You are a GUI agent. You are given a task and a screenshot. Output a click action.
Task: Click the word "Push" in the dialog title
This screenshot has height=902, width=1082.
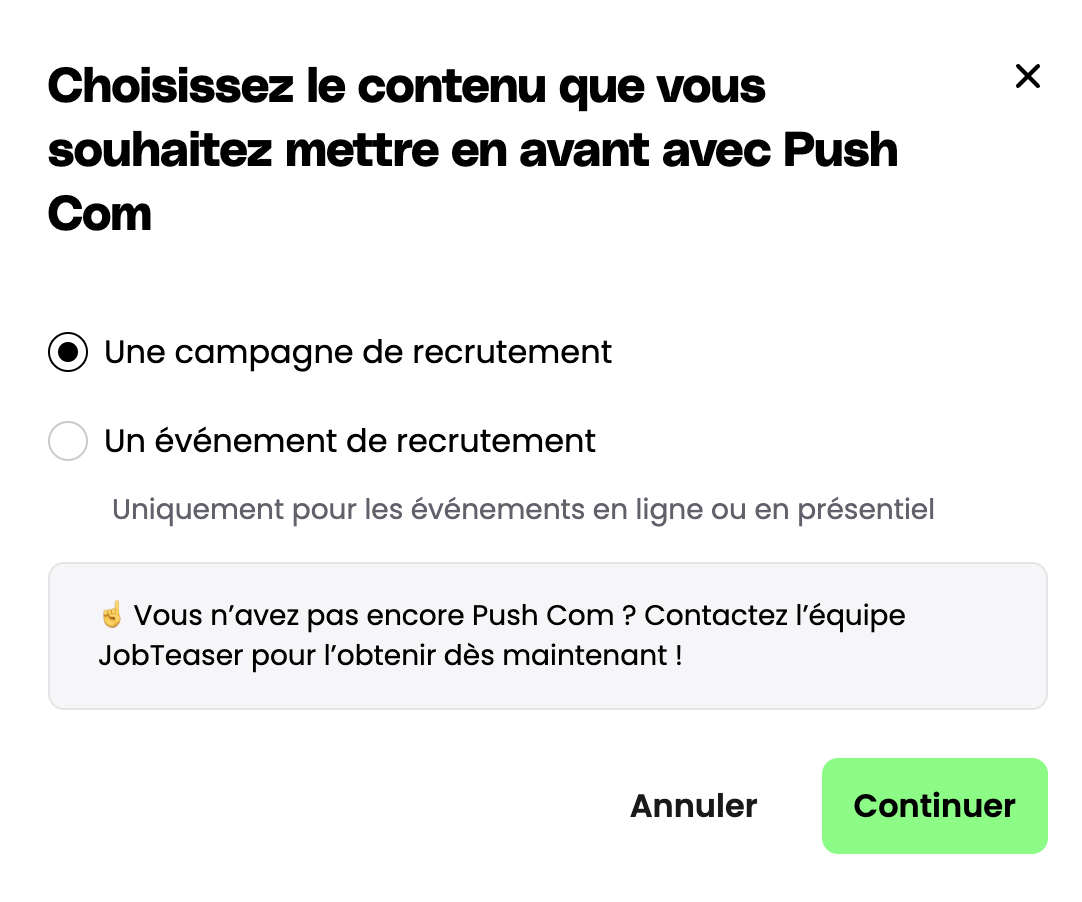pos(839,151)
